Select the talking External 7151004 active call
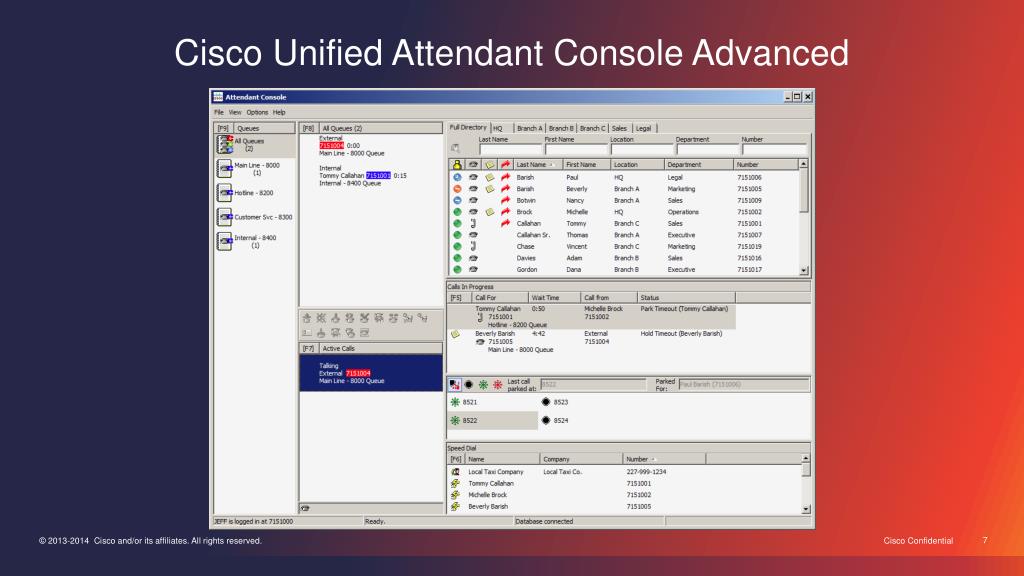 pos(371,373)
